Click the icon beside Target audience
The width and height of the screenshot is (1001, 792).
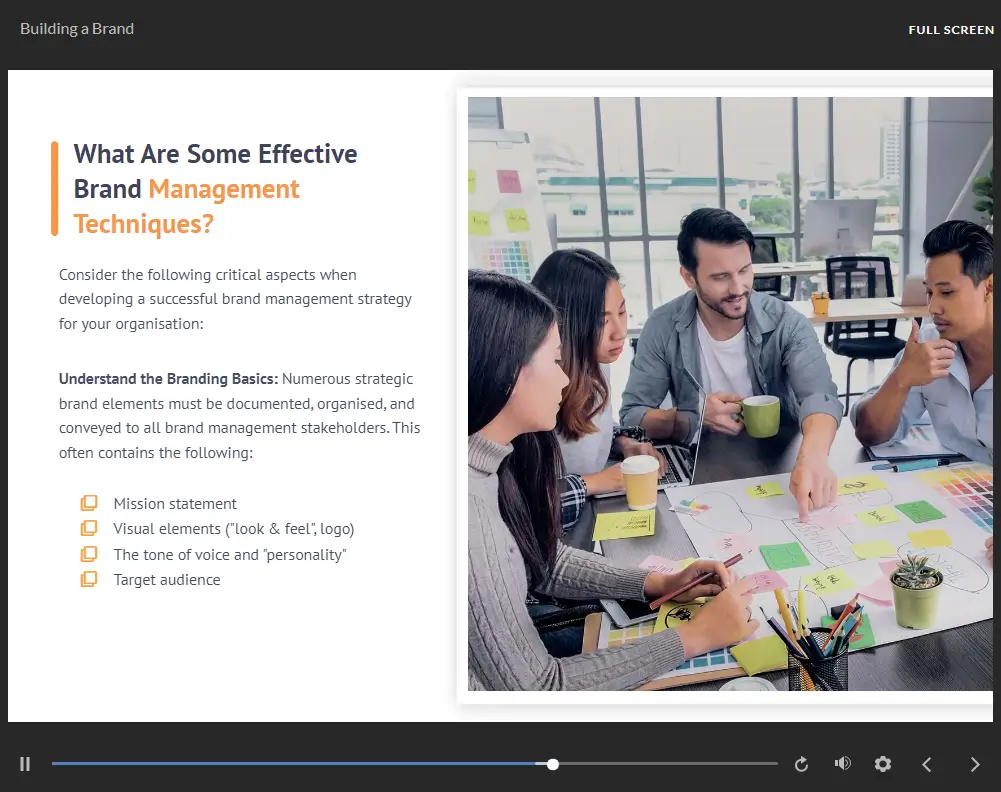click(x=89, y=579)
